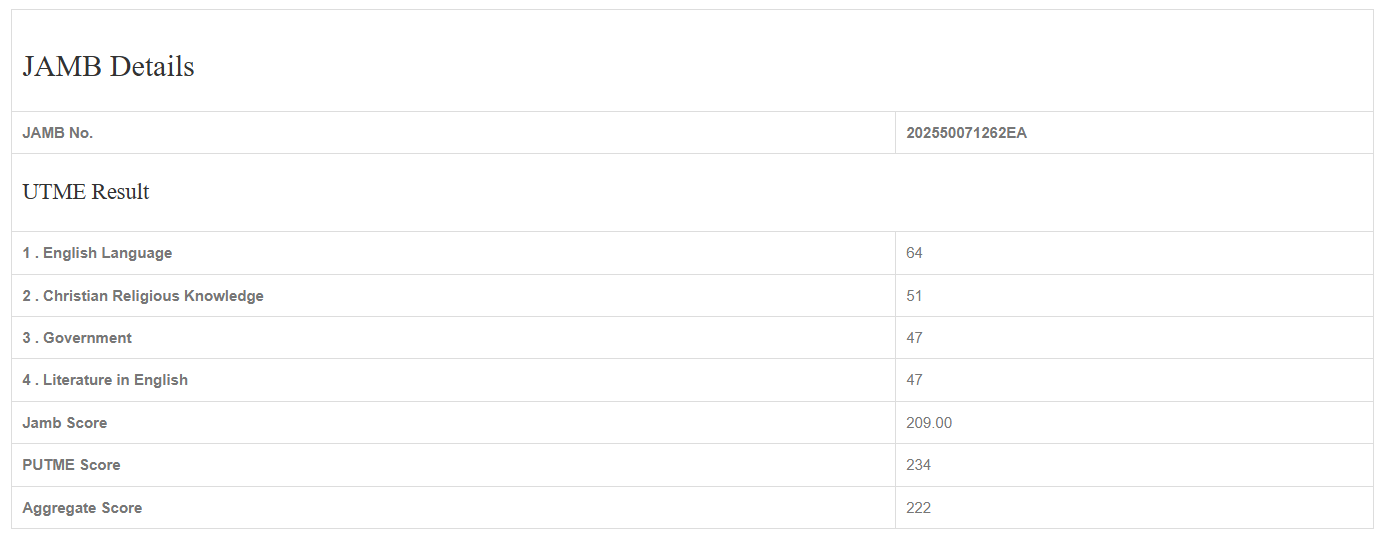This screenshot has width=1389, height=541.
Task: Select the Aggregate Score value 222
Action: (x=918, y=508)
